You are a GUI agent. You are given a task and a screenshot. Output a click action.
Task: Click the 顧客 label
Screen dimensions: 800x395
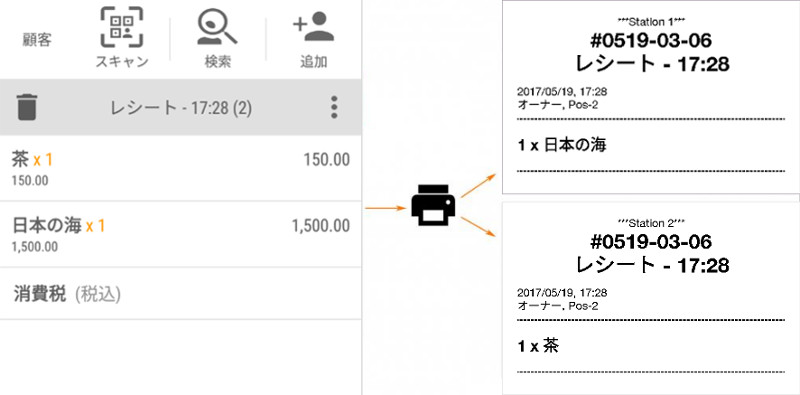tap(37, 40)
